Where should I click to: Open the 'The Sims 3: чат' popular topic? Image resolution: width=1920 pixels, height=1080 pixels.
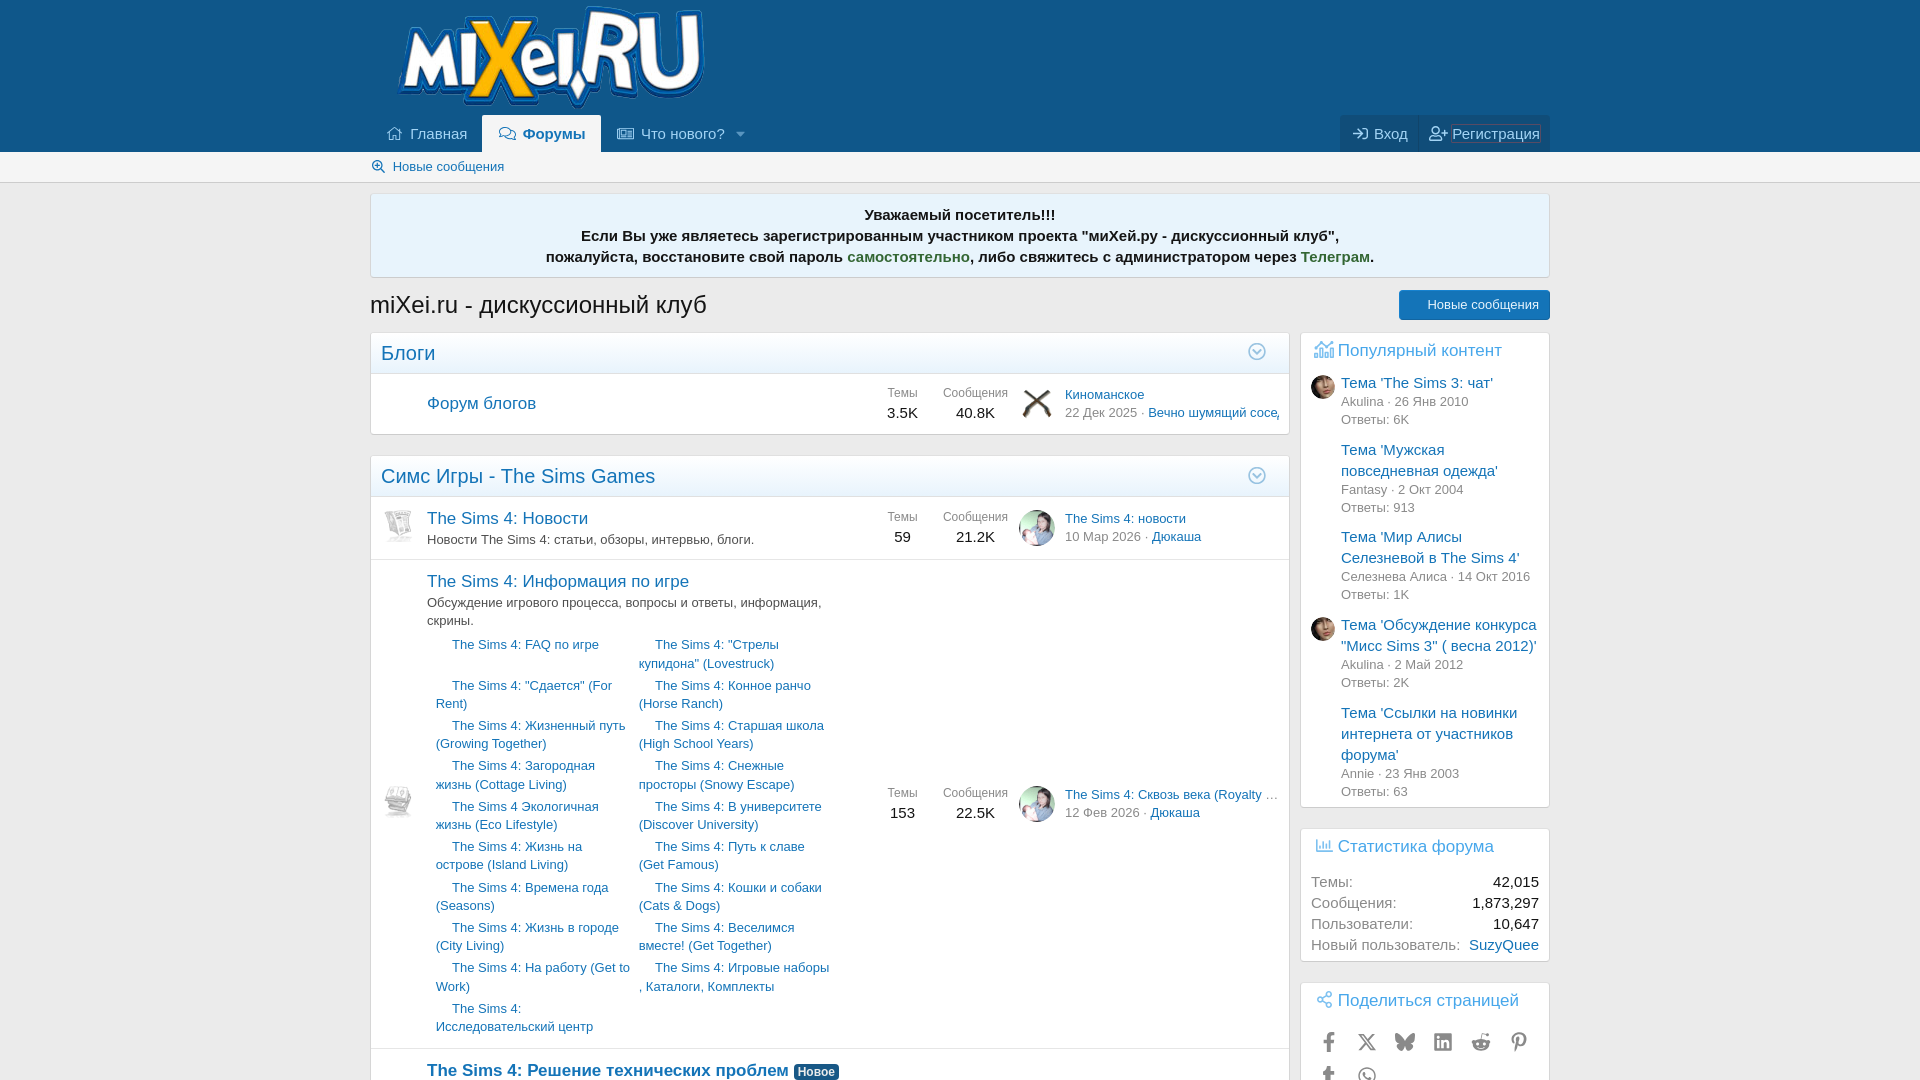point(1416,383)
